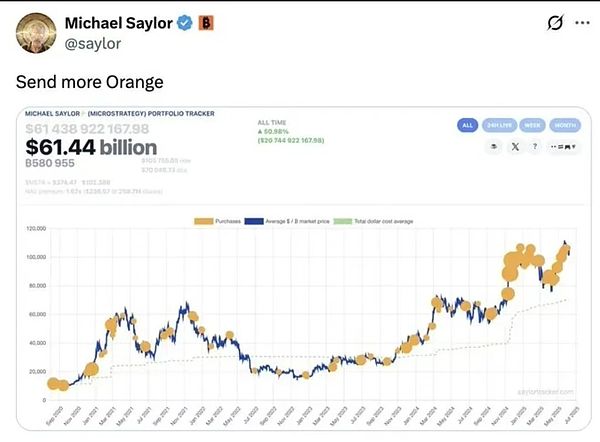
Task: Click the small hat icon beside X icon
Action: click(x=494, y=146)
